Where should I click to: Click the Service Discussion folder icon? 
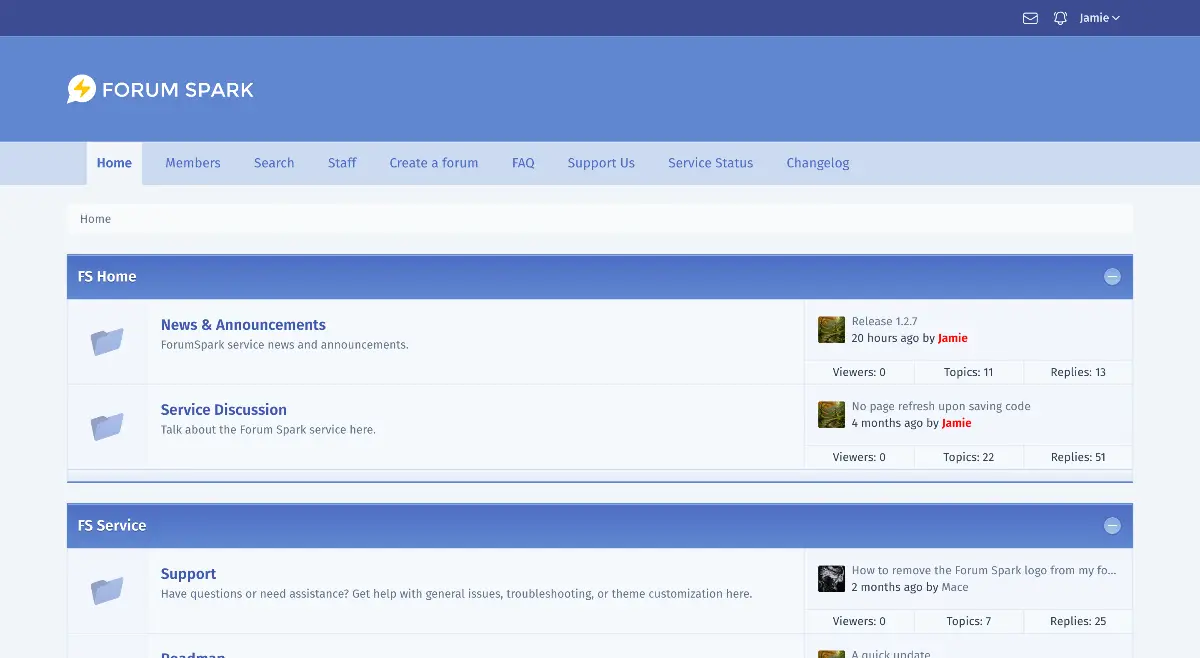point(107,427)
